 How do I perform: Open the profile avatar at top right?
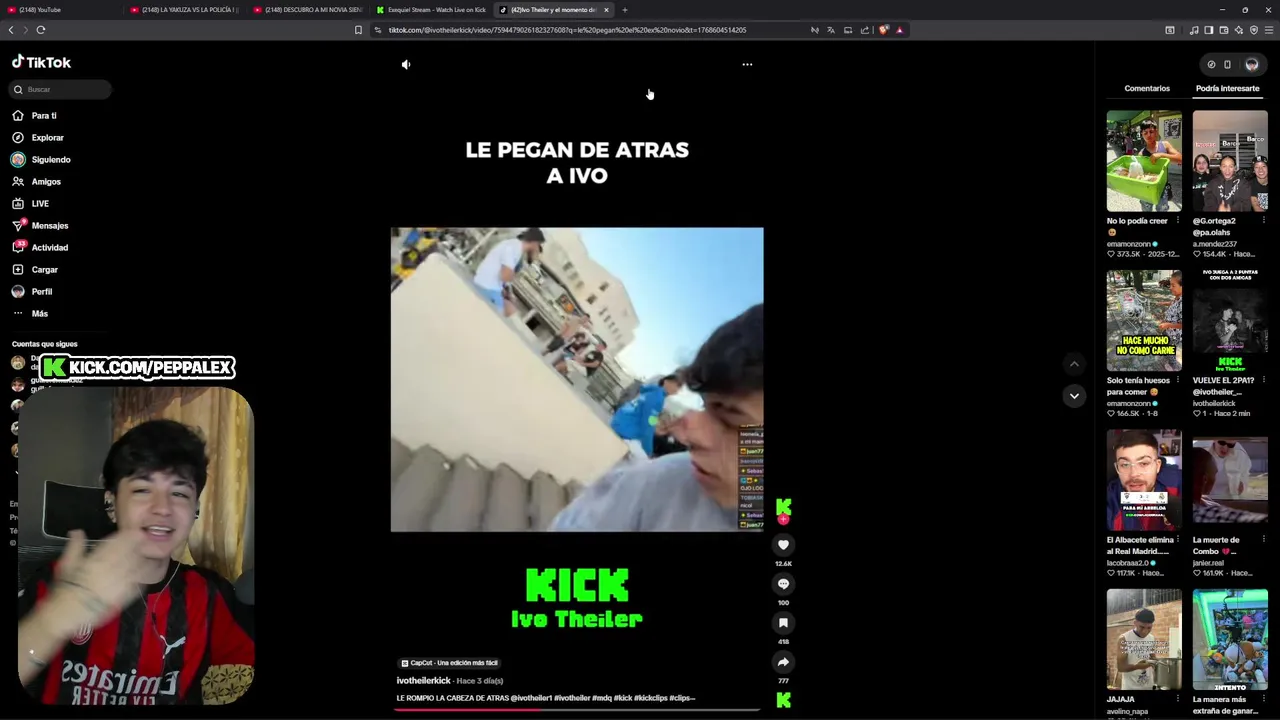1251,64
